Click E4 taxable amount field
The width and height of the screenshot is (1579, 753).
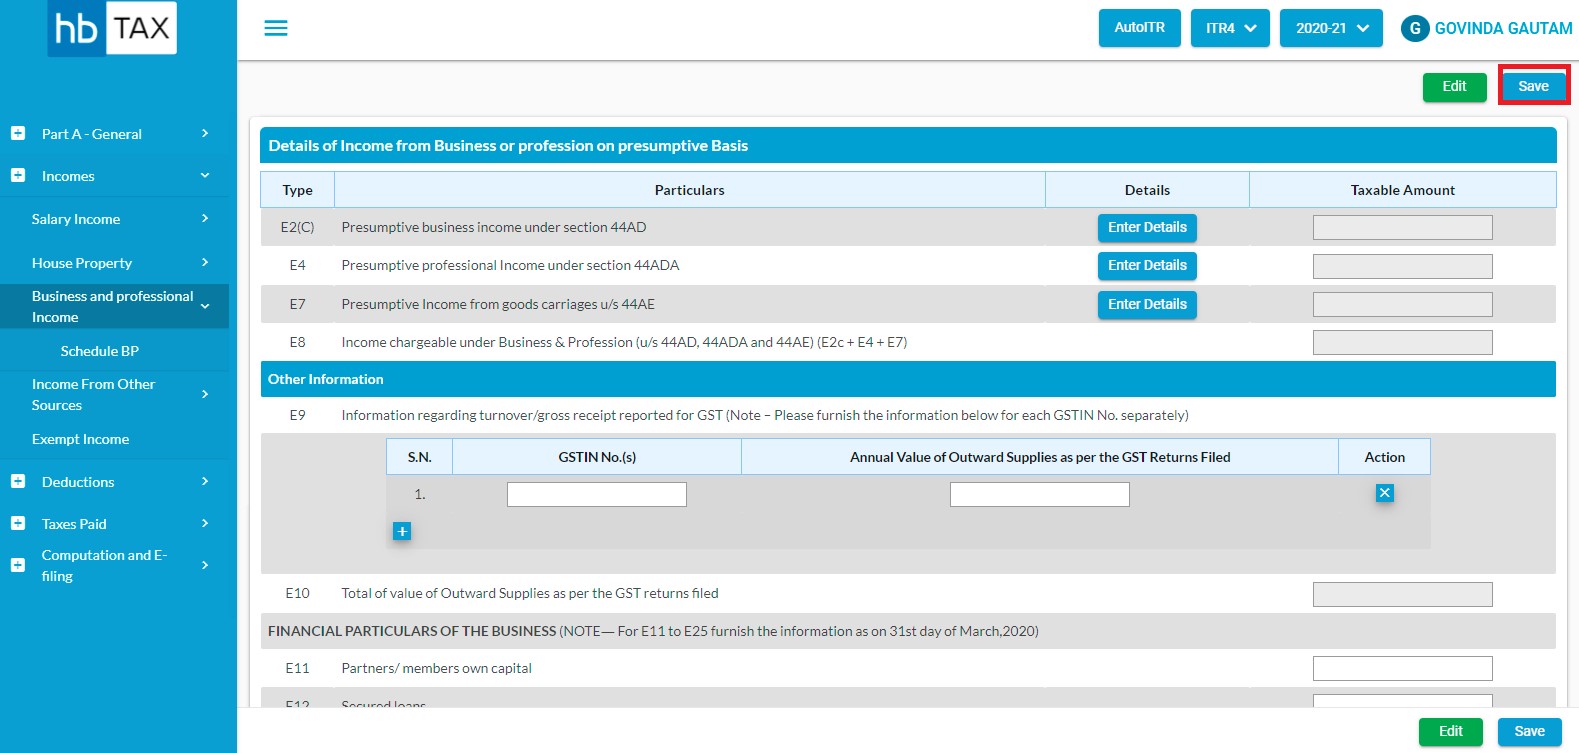[x=1403, y=266]
